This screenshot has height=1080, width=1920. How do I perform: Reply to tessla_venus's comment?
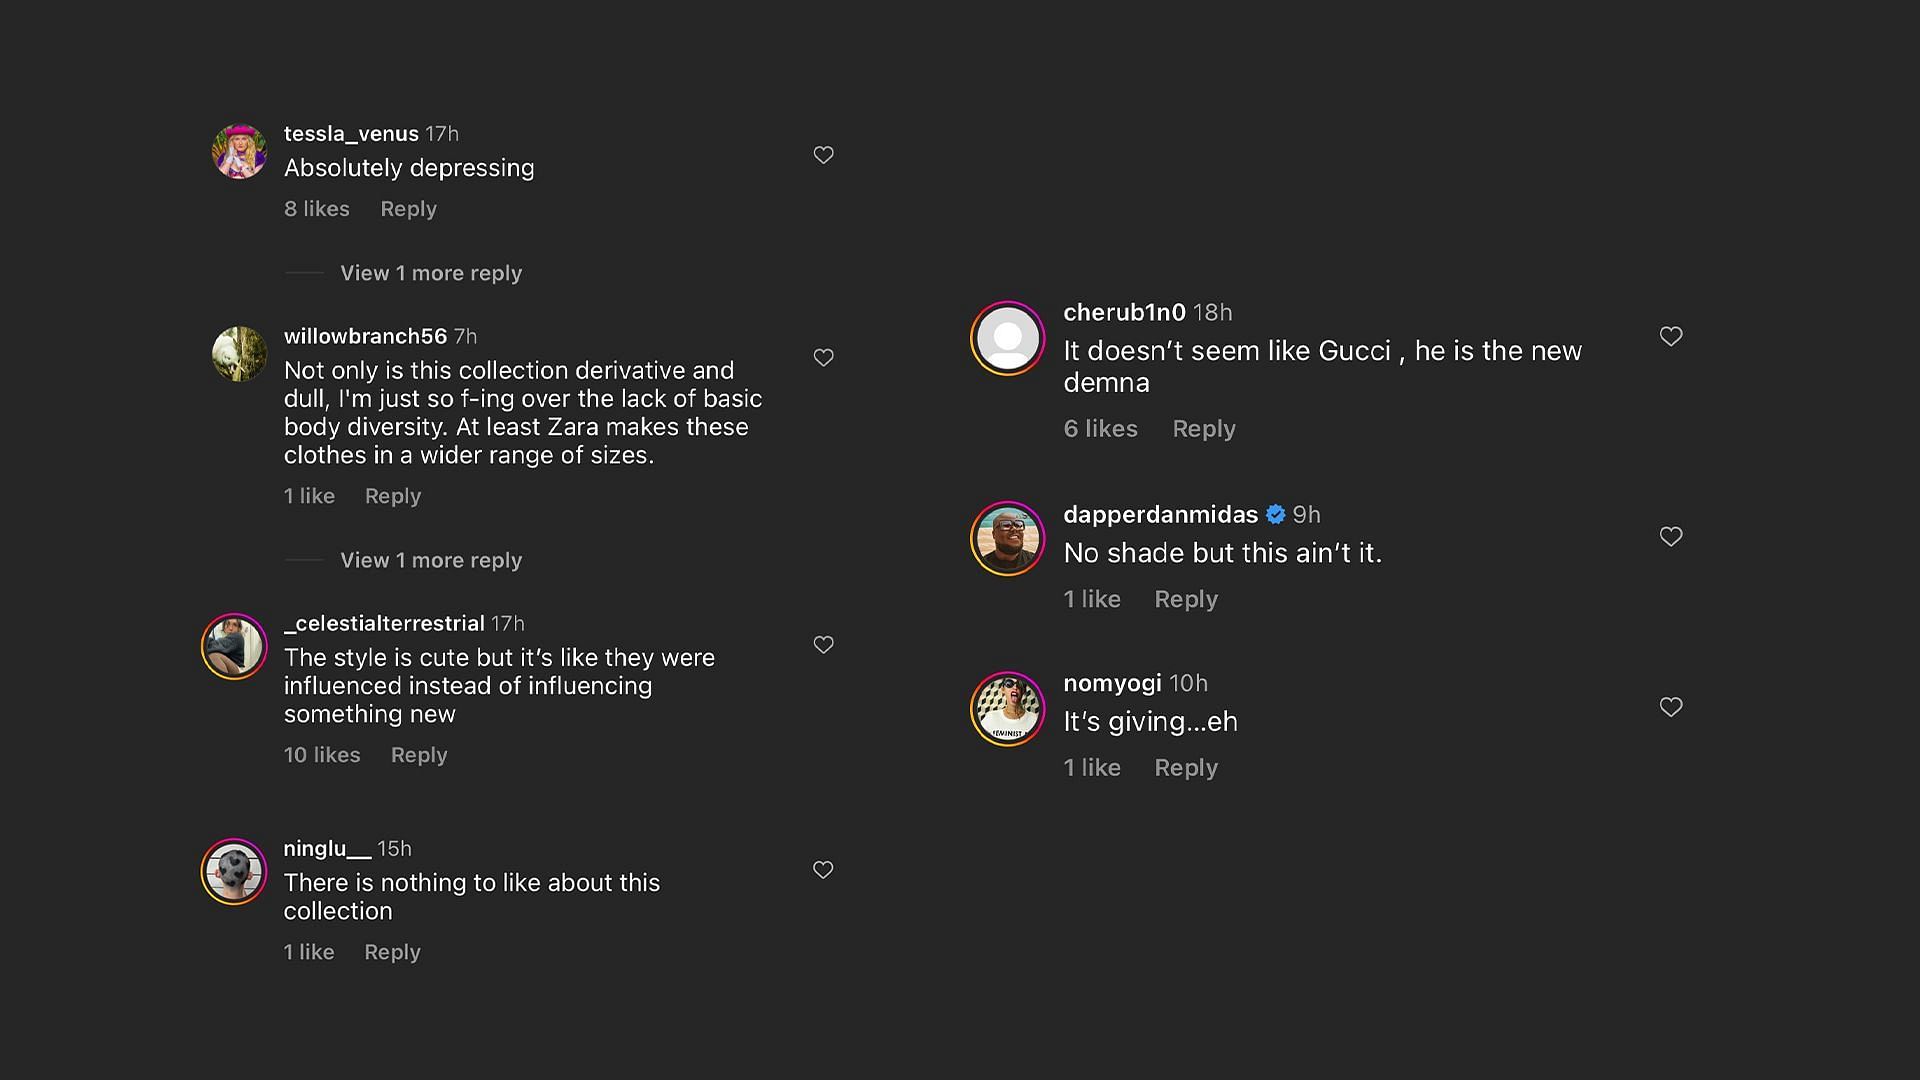408,209
